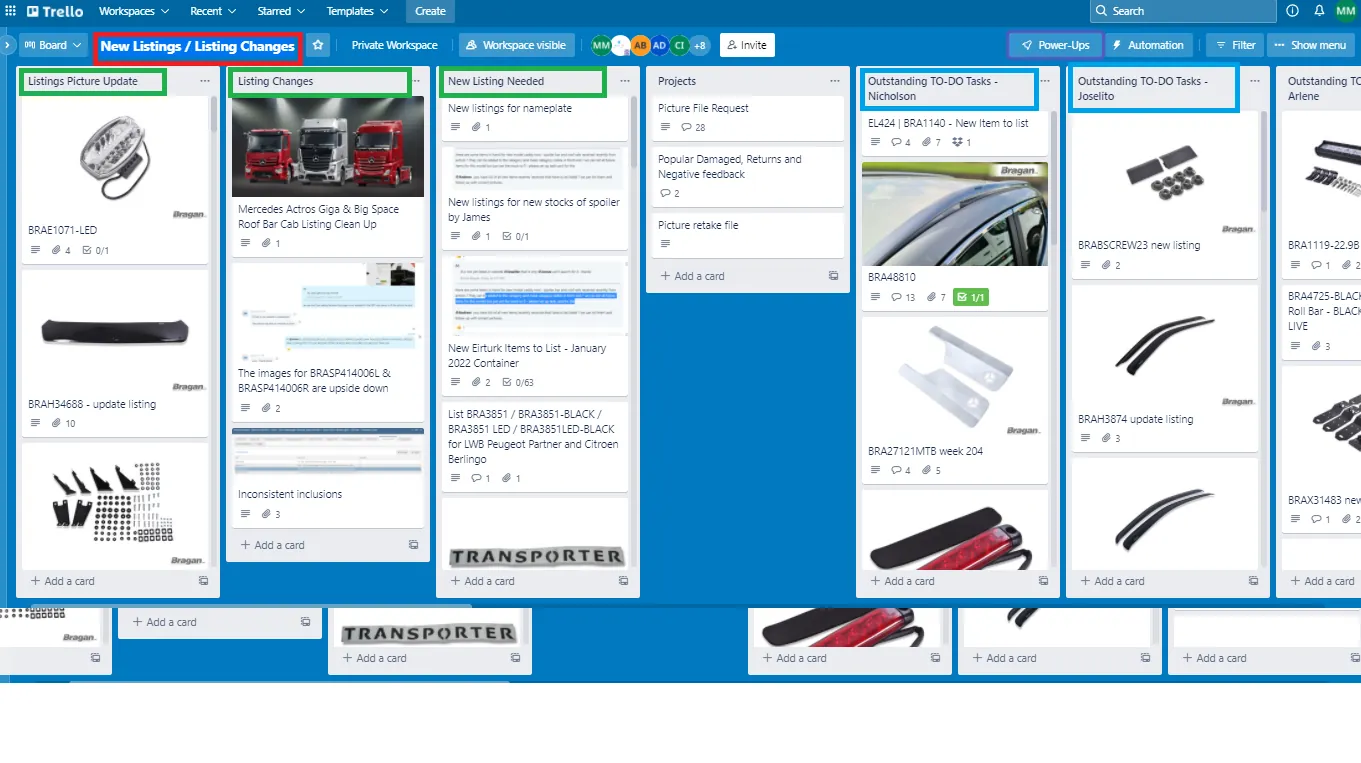The height and width of the screenshot is (763, 1361).
Task: Click the green 1/1 checklist badge on BRA48810
Action: coord(971,297)
